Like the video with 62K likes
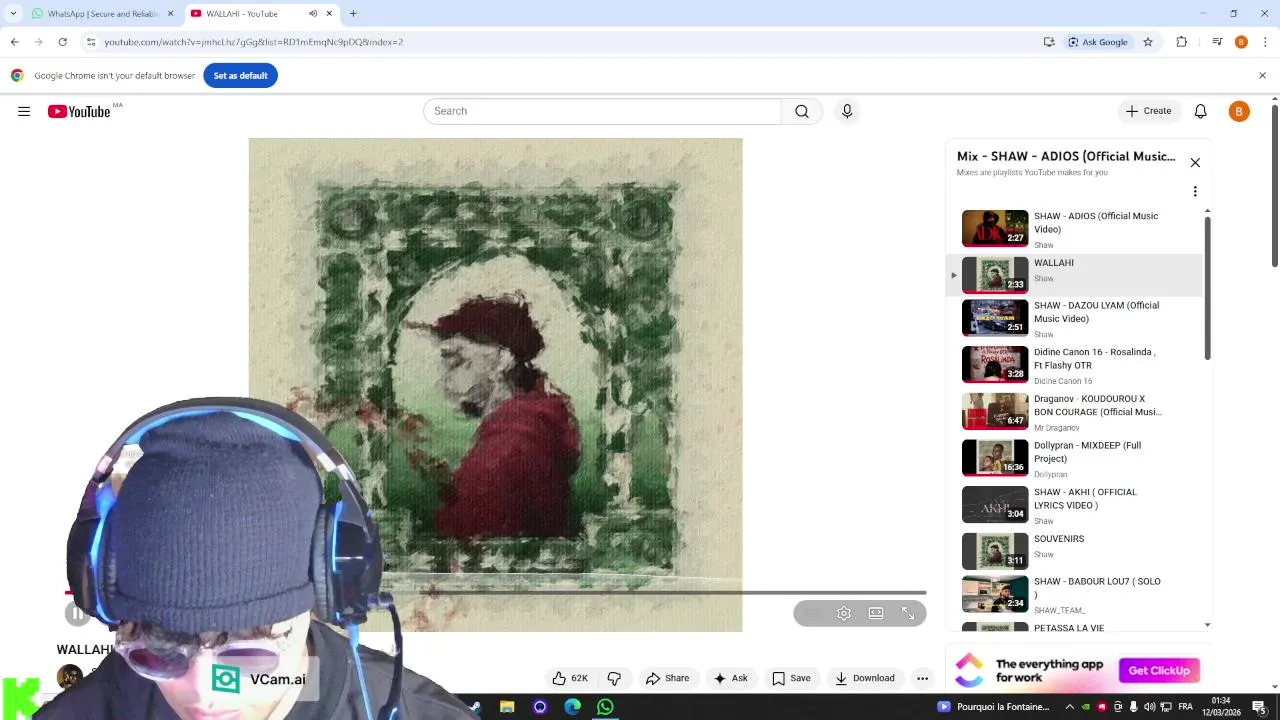 (x=569, y=678)
